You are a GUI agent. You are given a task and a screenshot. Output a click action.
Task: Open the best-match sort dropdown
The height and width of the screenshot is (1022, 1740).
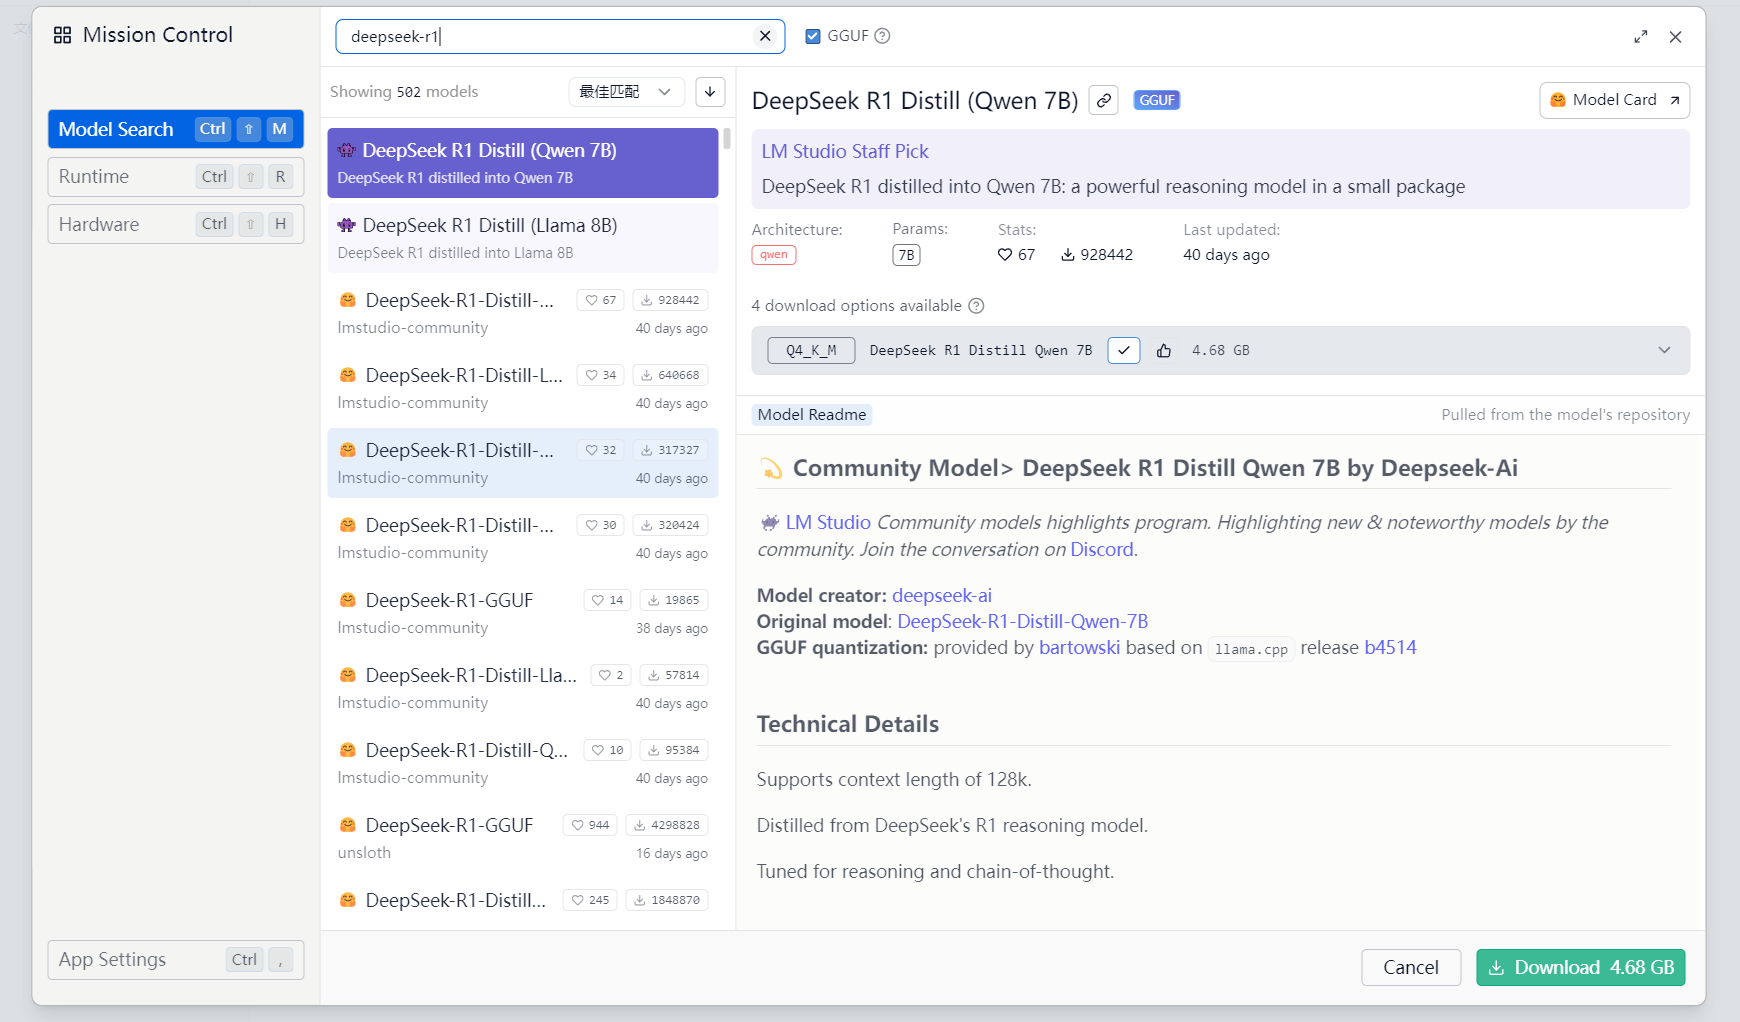[x=626, y=92]
